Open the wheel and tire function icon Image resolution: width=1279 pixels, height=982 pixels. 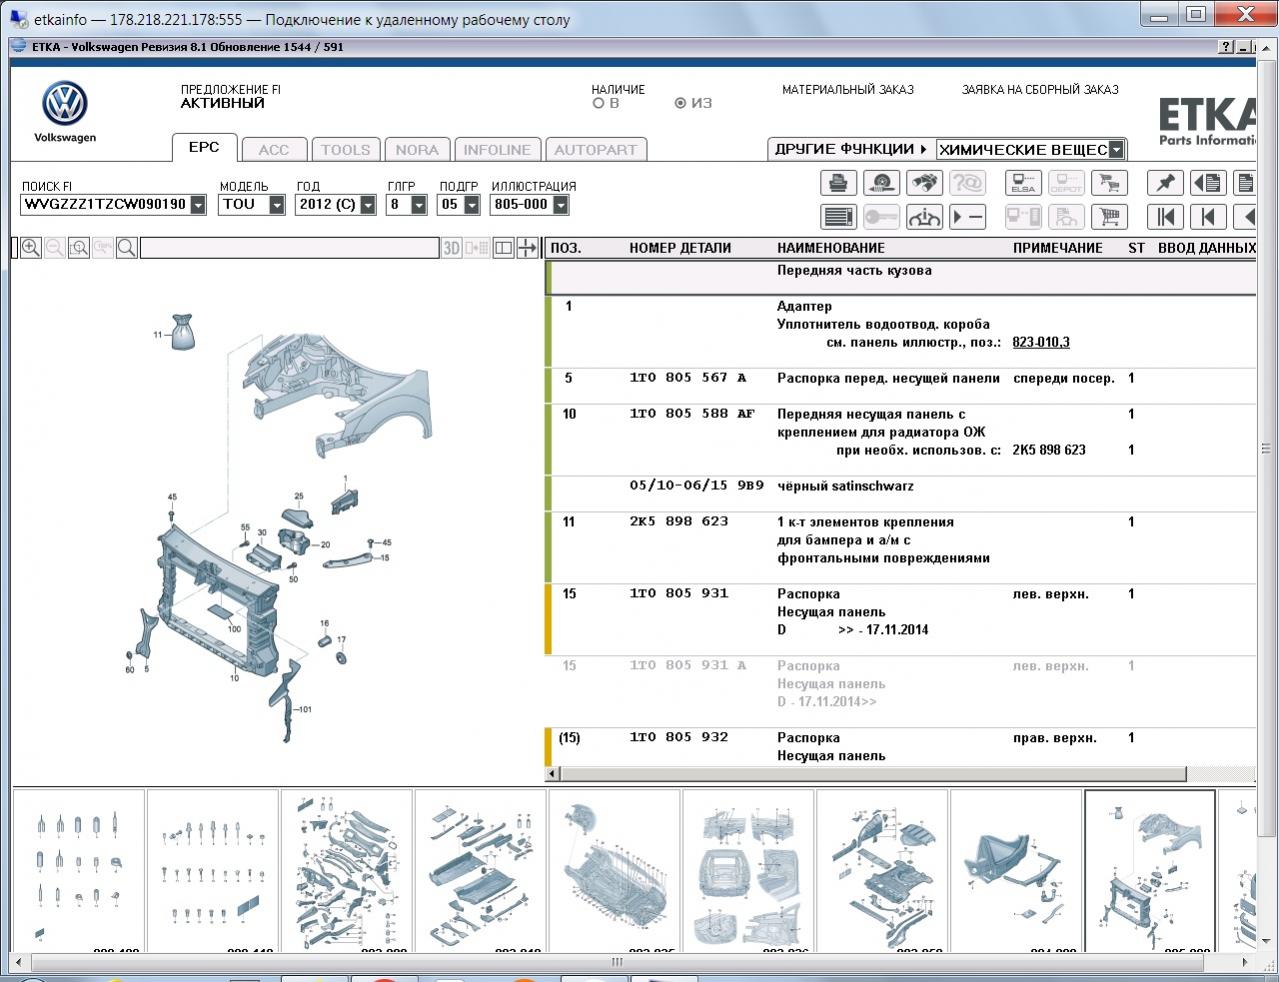coord(881,183)
